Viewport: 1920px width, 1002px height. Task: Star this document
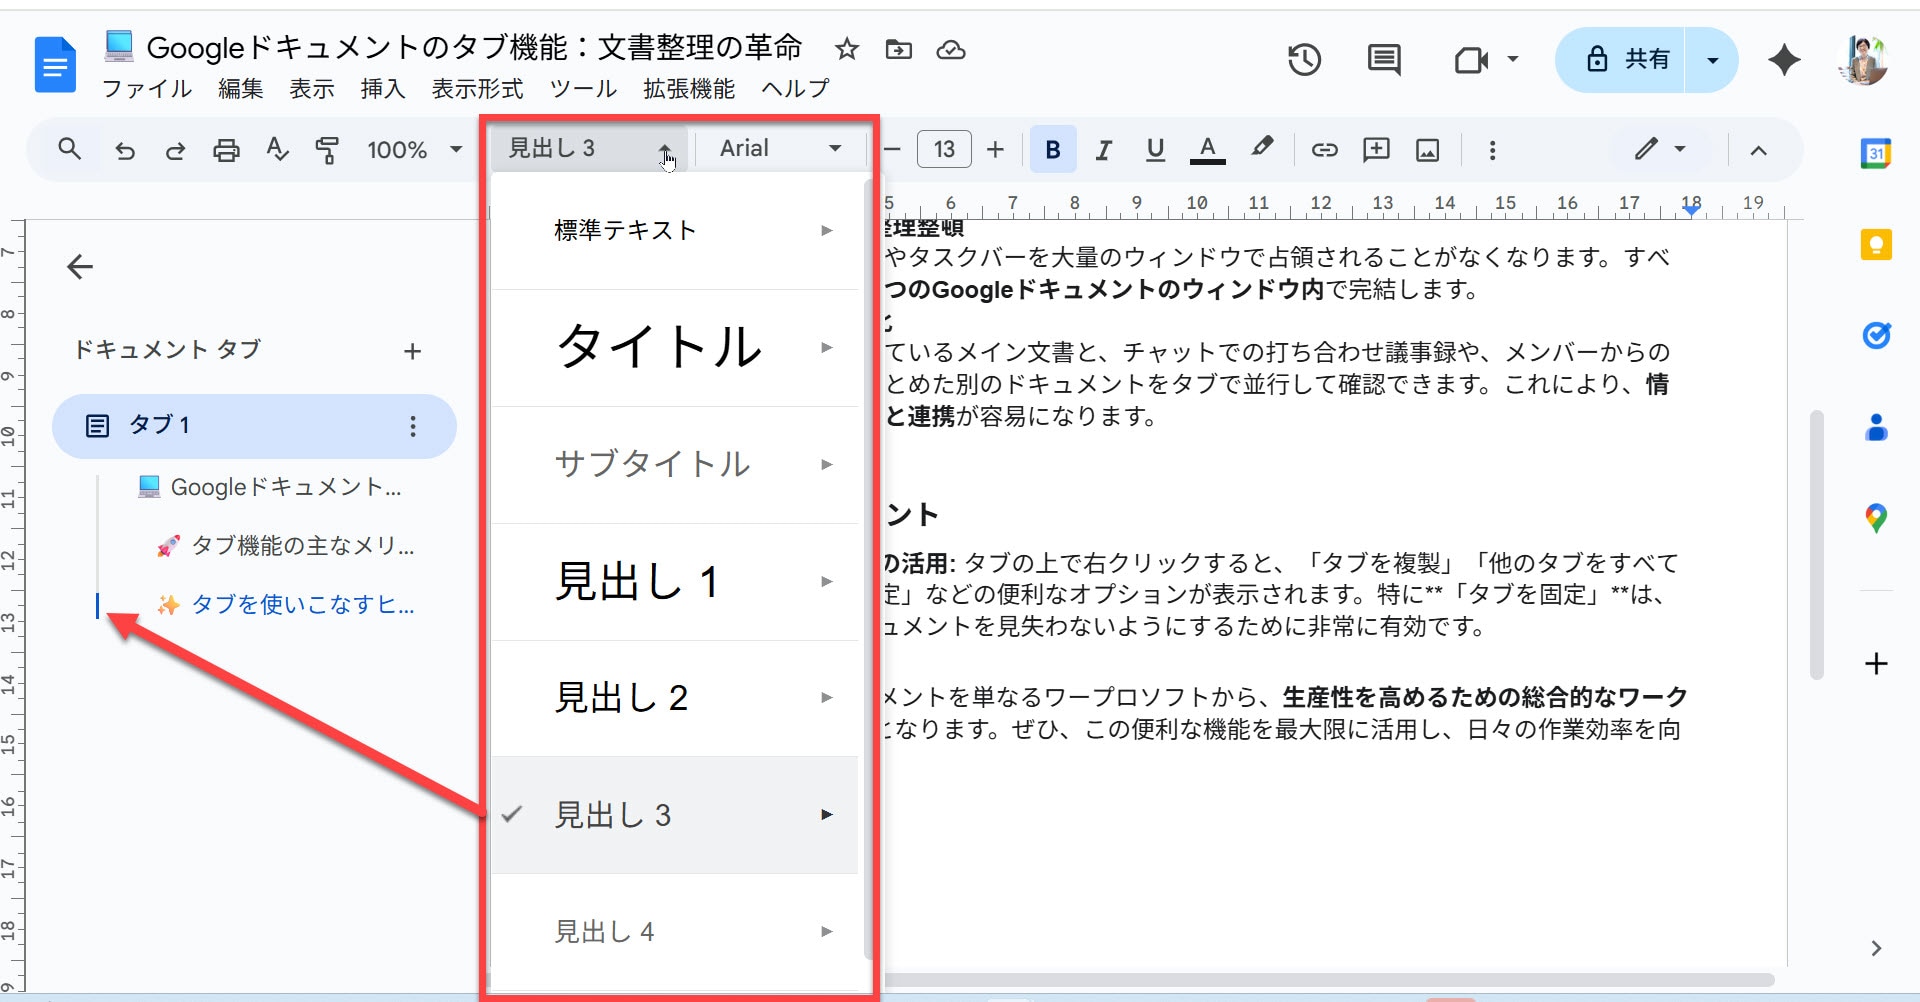(x=847, y=49)
